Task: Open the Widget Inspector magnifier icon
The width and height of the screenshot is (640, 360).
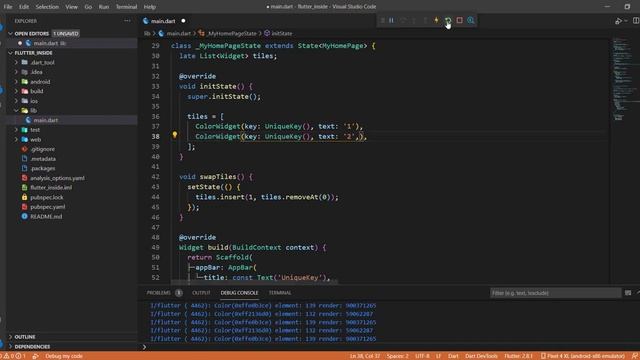Action: click(x=471, y=20)
